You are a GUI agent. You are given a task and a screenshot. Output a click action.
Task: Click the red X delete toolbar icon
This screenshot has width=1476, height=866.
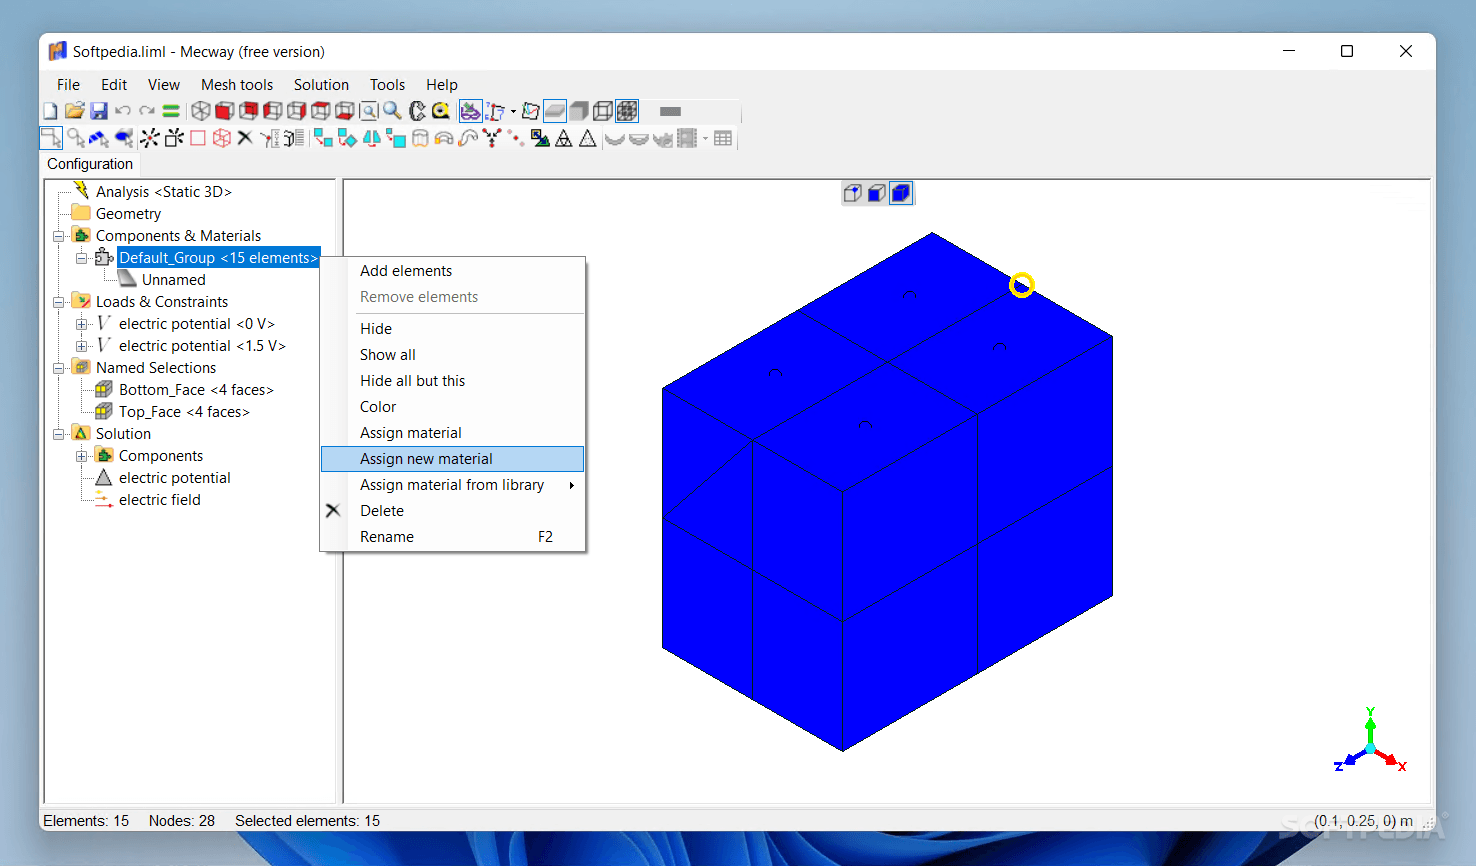click(244, 138)
